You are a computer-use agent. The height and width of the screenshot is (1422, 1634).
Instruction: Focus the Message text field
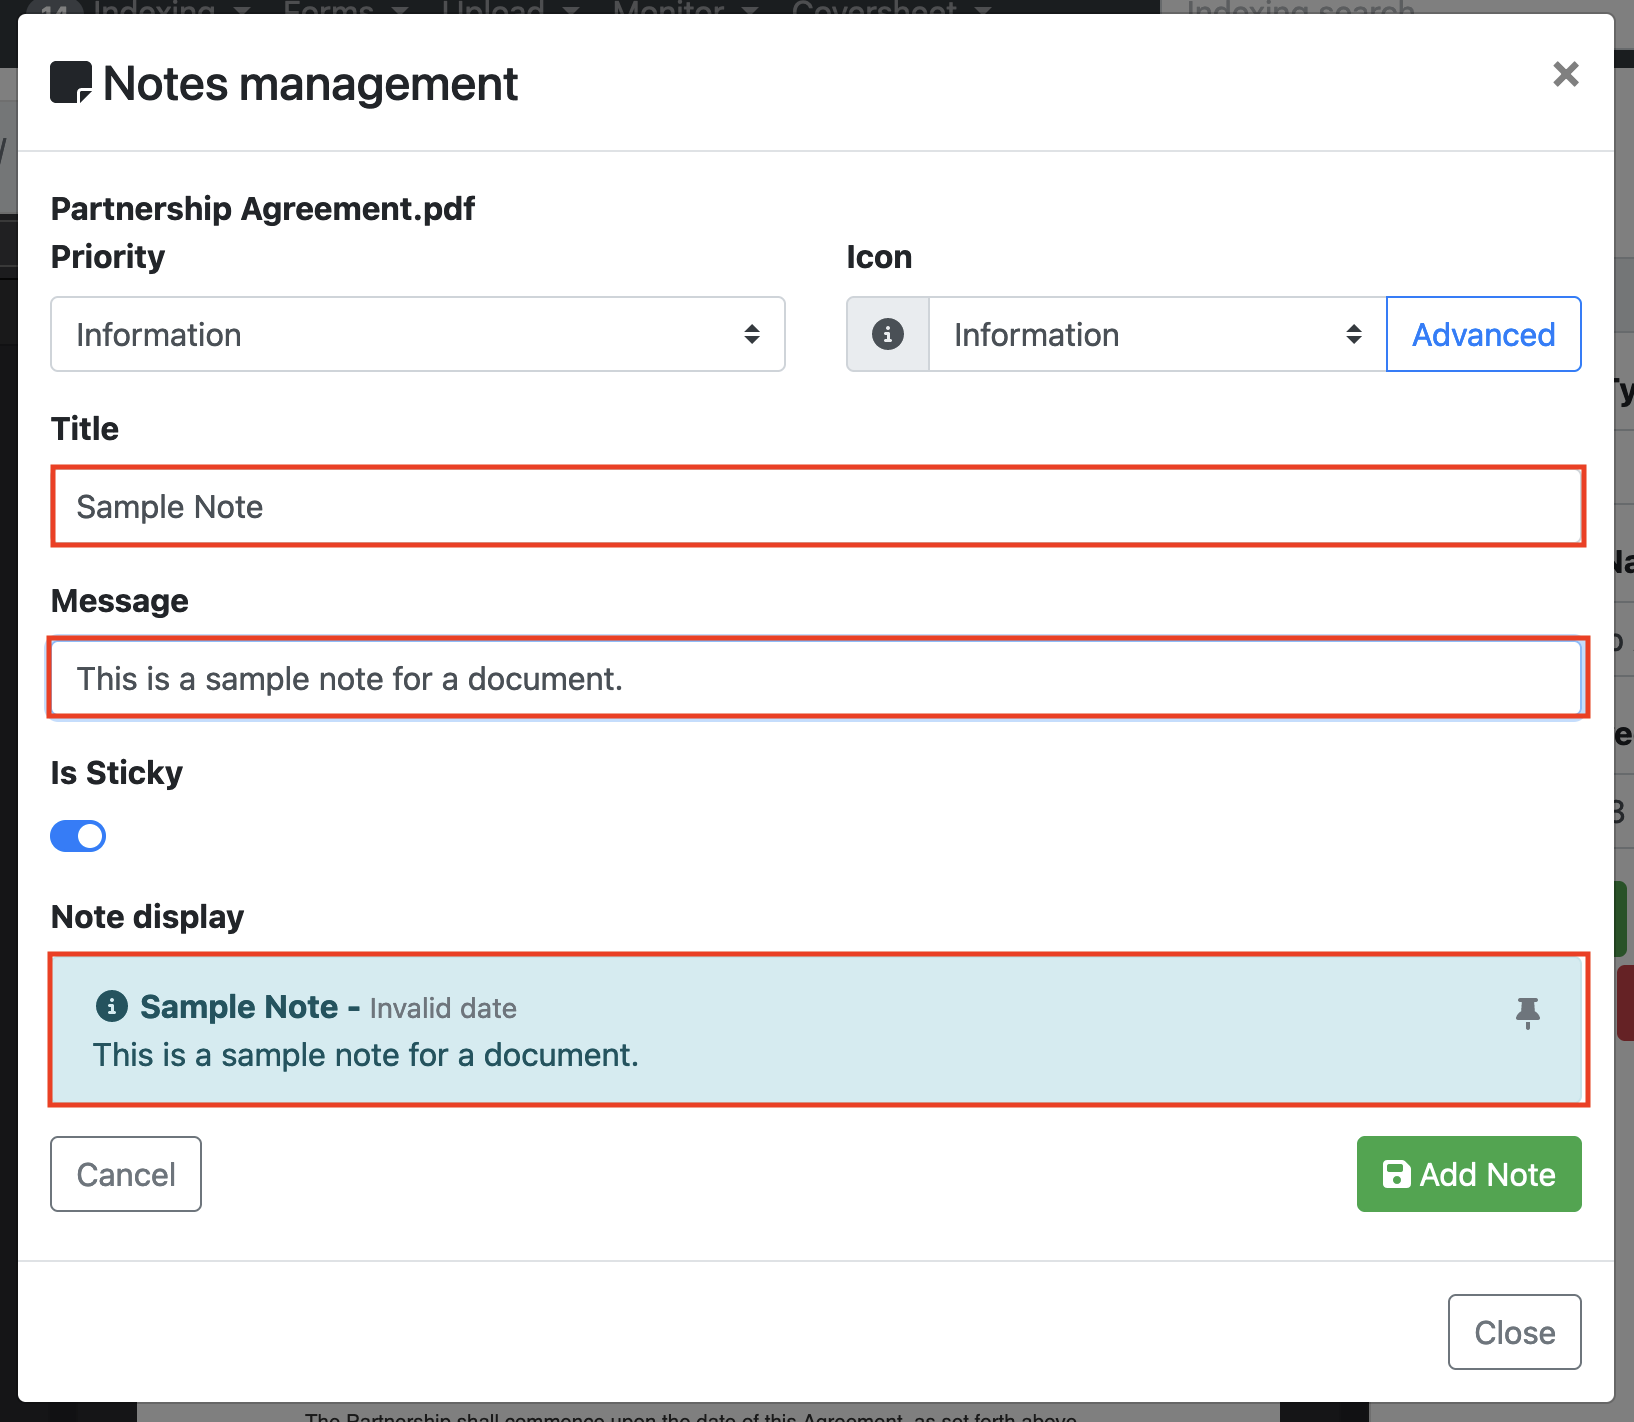click(816, 678)
